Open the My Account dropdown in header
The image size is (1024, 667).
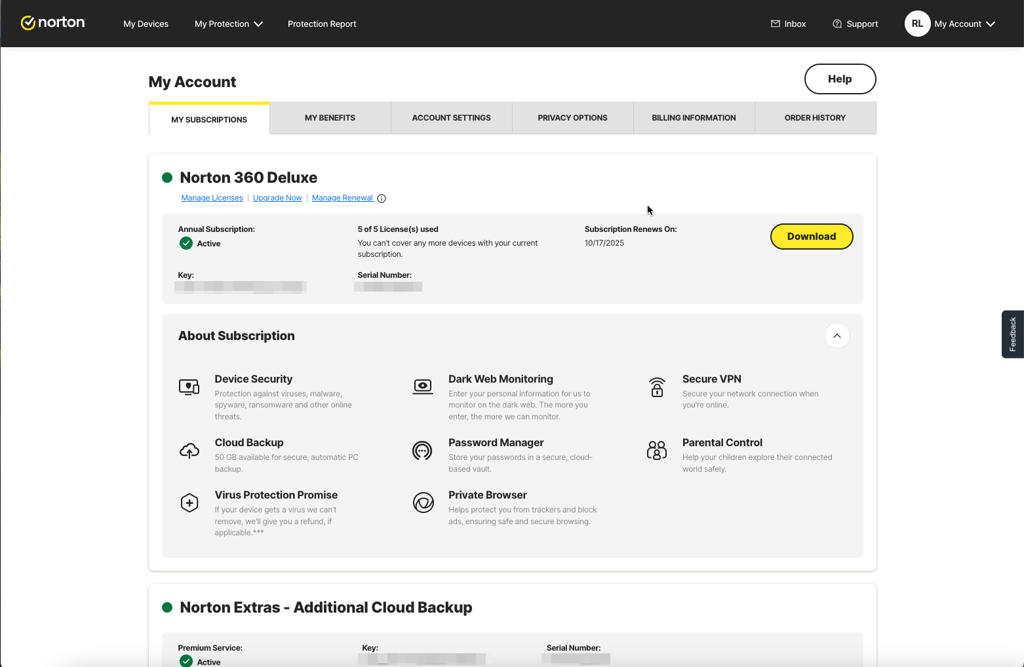click(965, 24)
